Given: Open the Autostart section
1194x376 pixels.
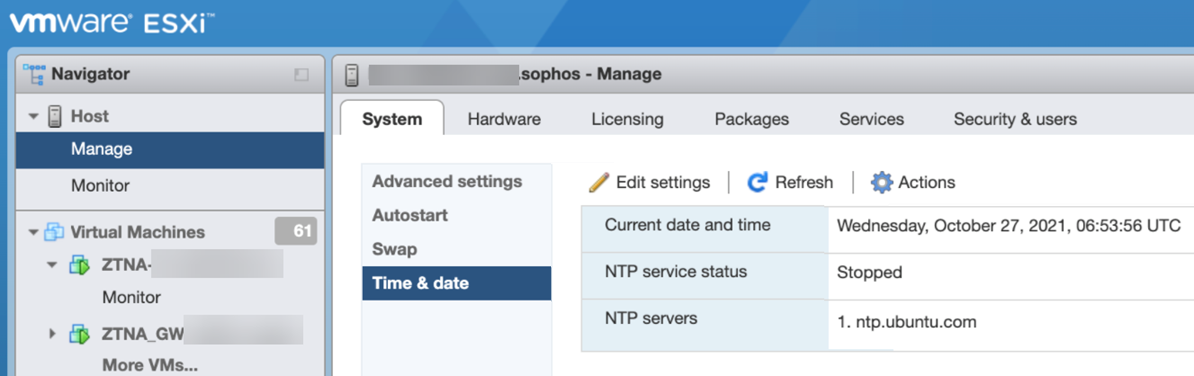Looking at the screenshot, I should coord(410,215).
